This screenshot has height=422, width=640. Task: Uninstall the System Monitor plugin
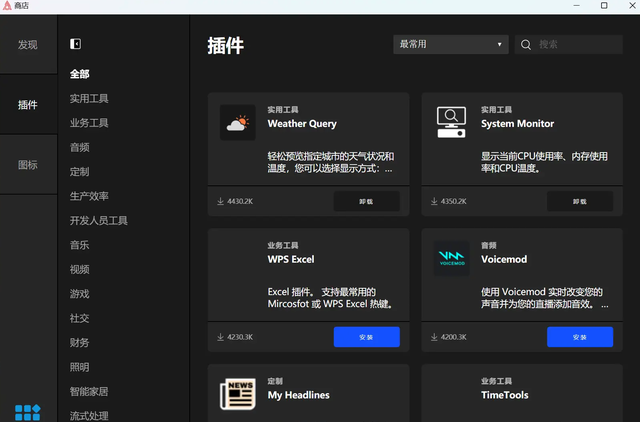click(580, 201)
